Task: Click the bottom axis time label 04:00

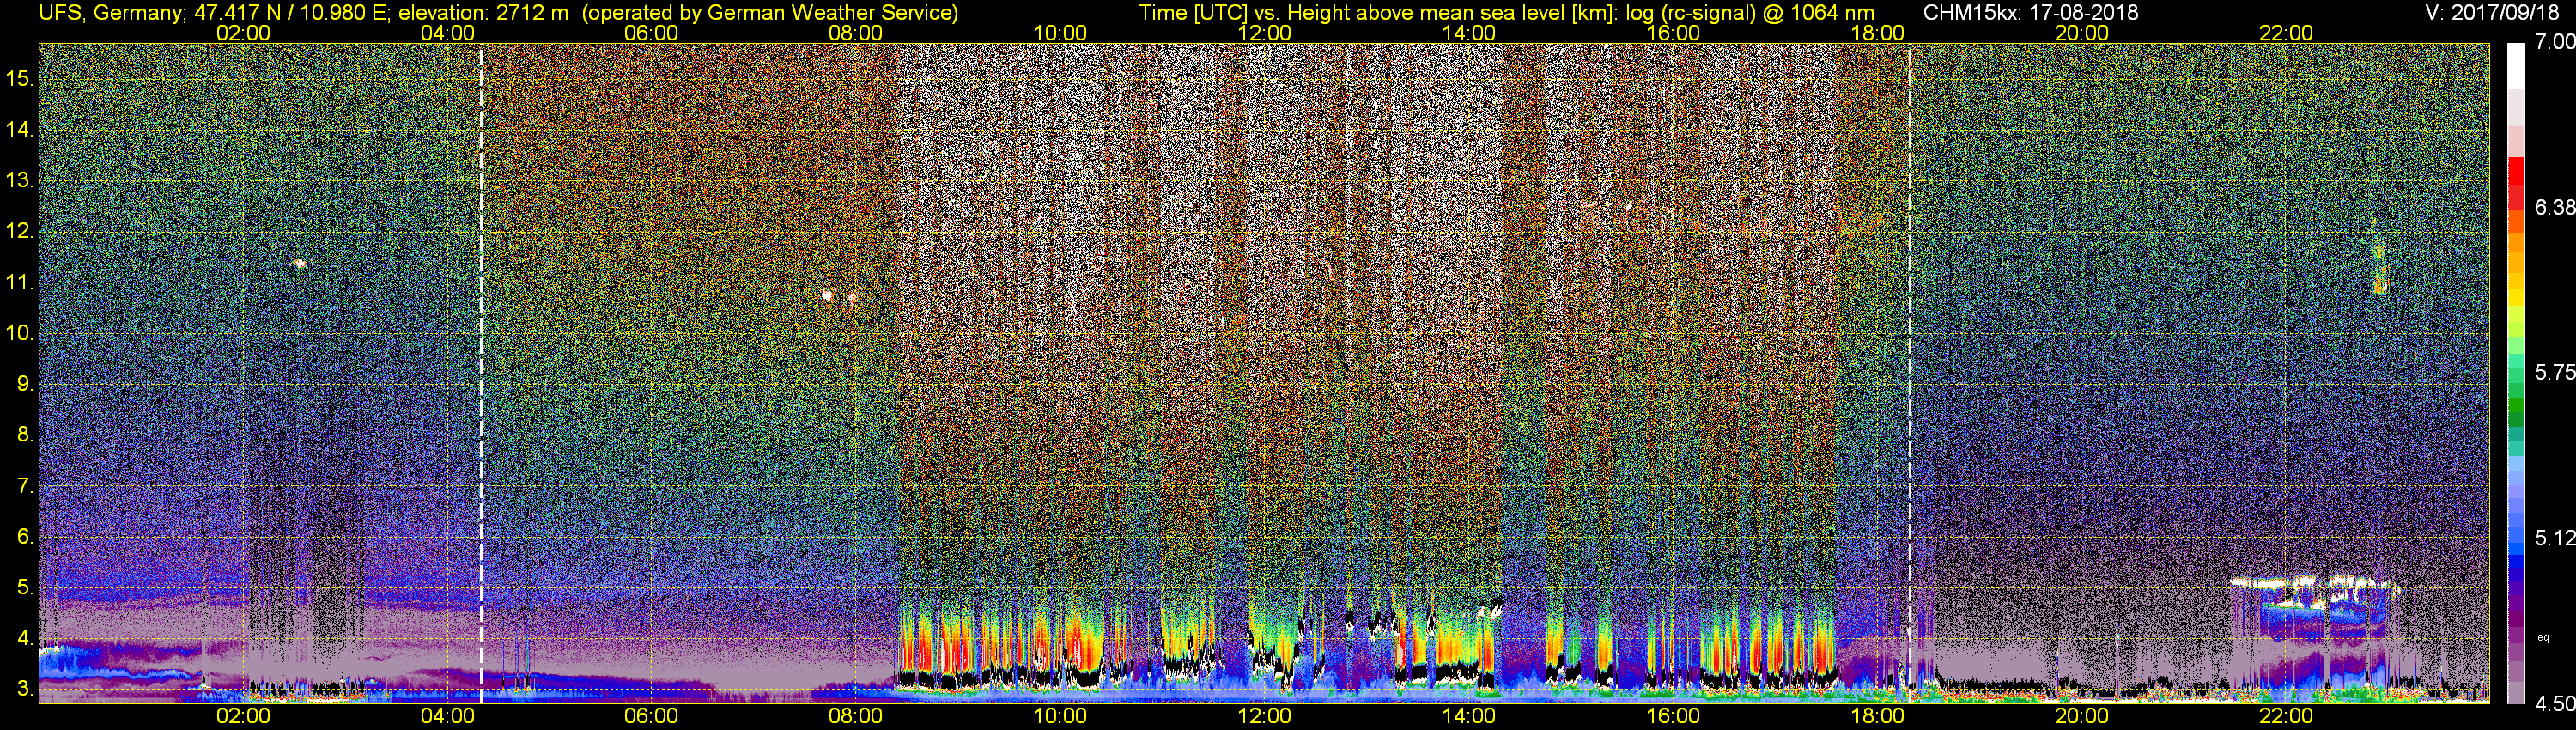Action: 447,716
